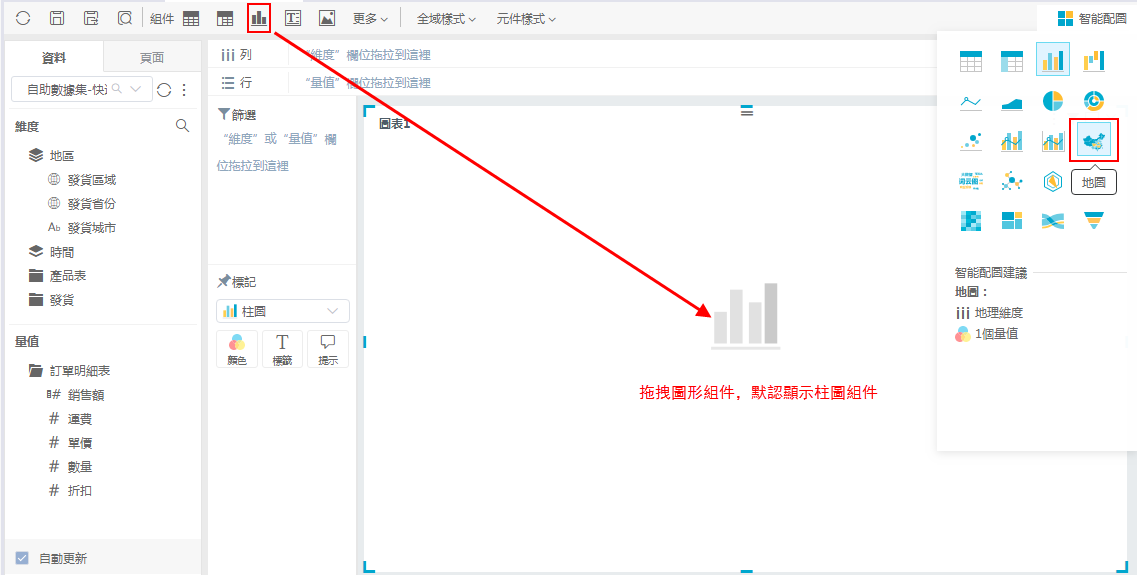The height and width of the screenshot is (575, 1137).
Task: Pick the funnel chart icon
Action: (1093, 221)
